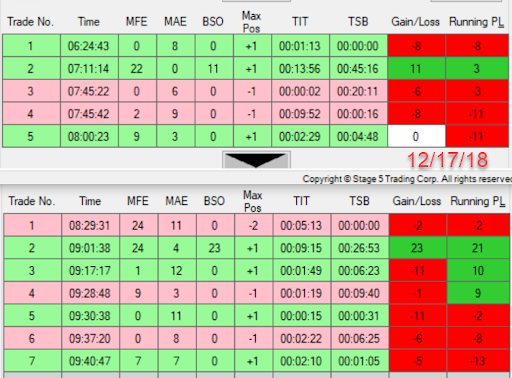Click the Stage 5 Trading Corp copyright text
Viewport: 512px width, 378px height.
pyautogui.click(x=407, y=179)
